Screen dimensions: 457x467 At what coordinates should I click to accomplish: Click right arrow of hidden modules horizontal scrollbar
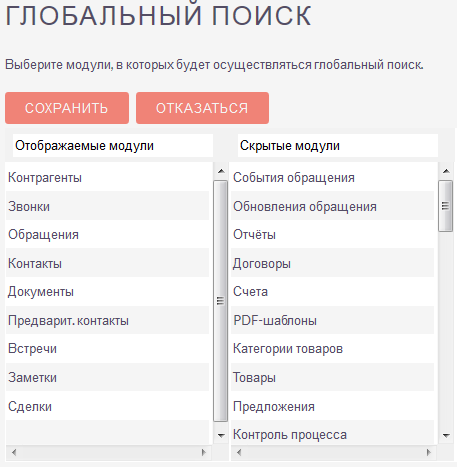click(429, 452)
